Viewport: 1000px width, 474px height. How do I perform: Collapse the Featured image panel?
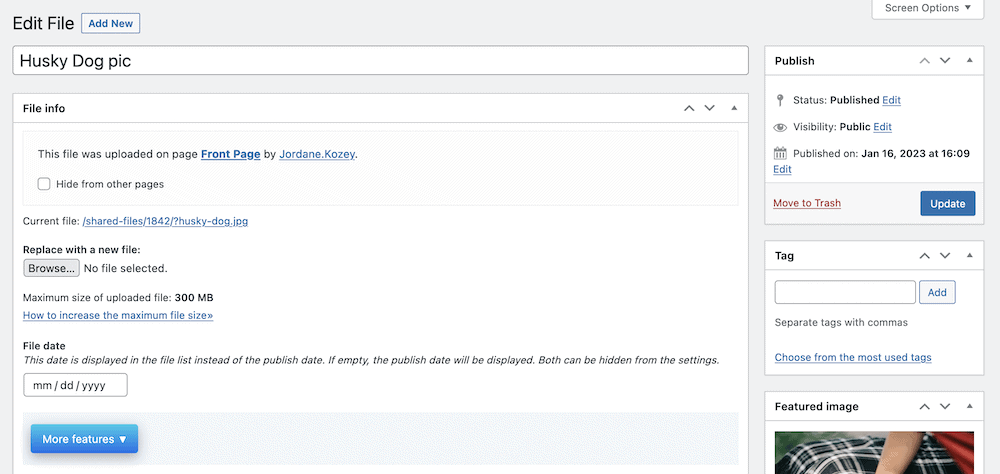(969, 406)
